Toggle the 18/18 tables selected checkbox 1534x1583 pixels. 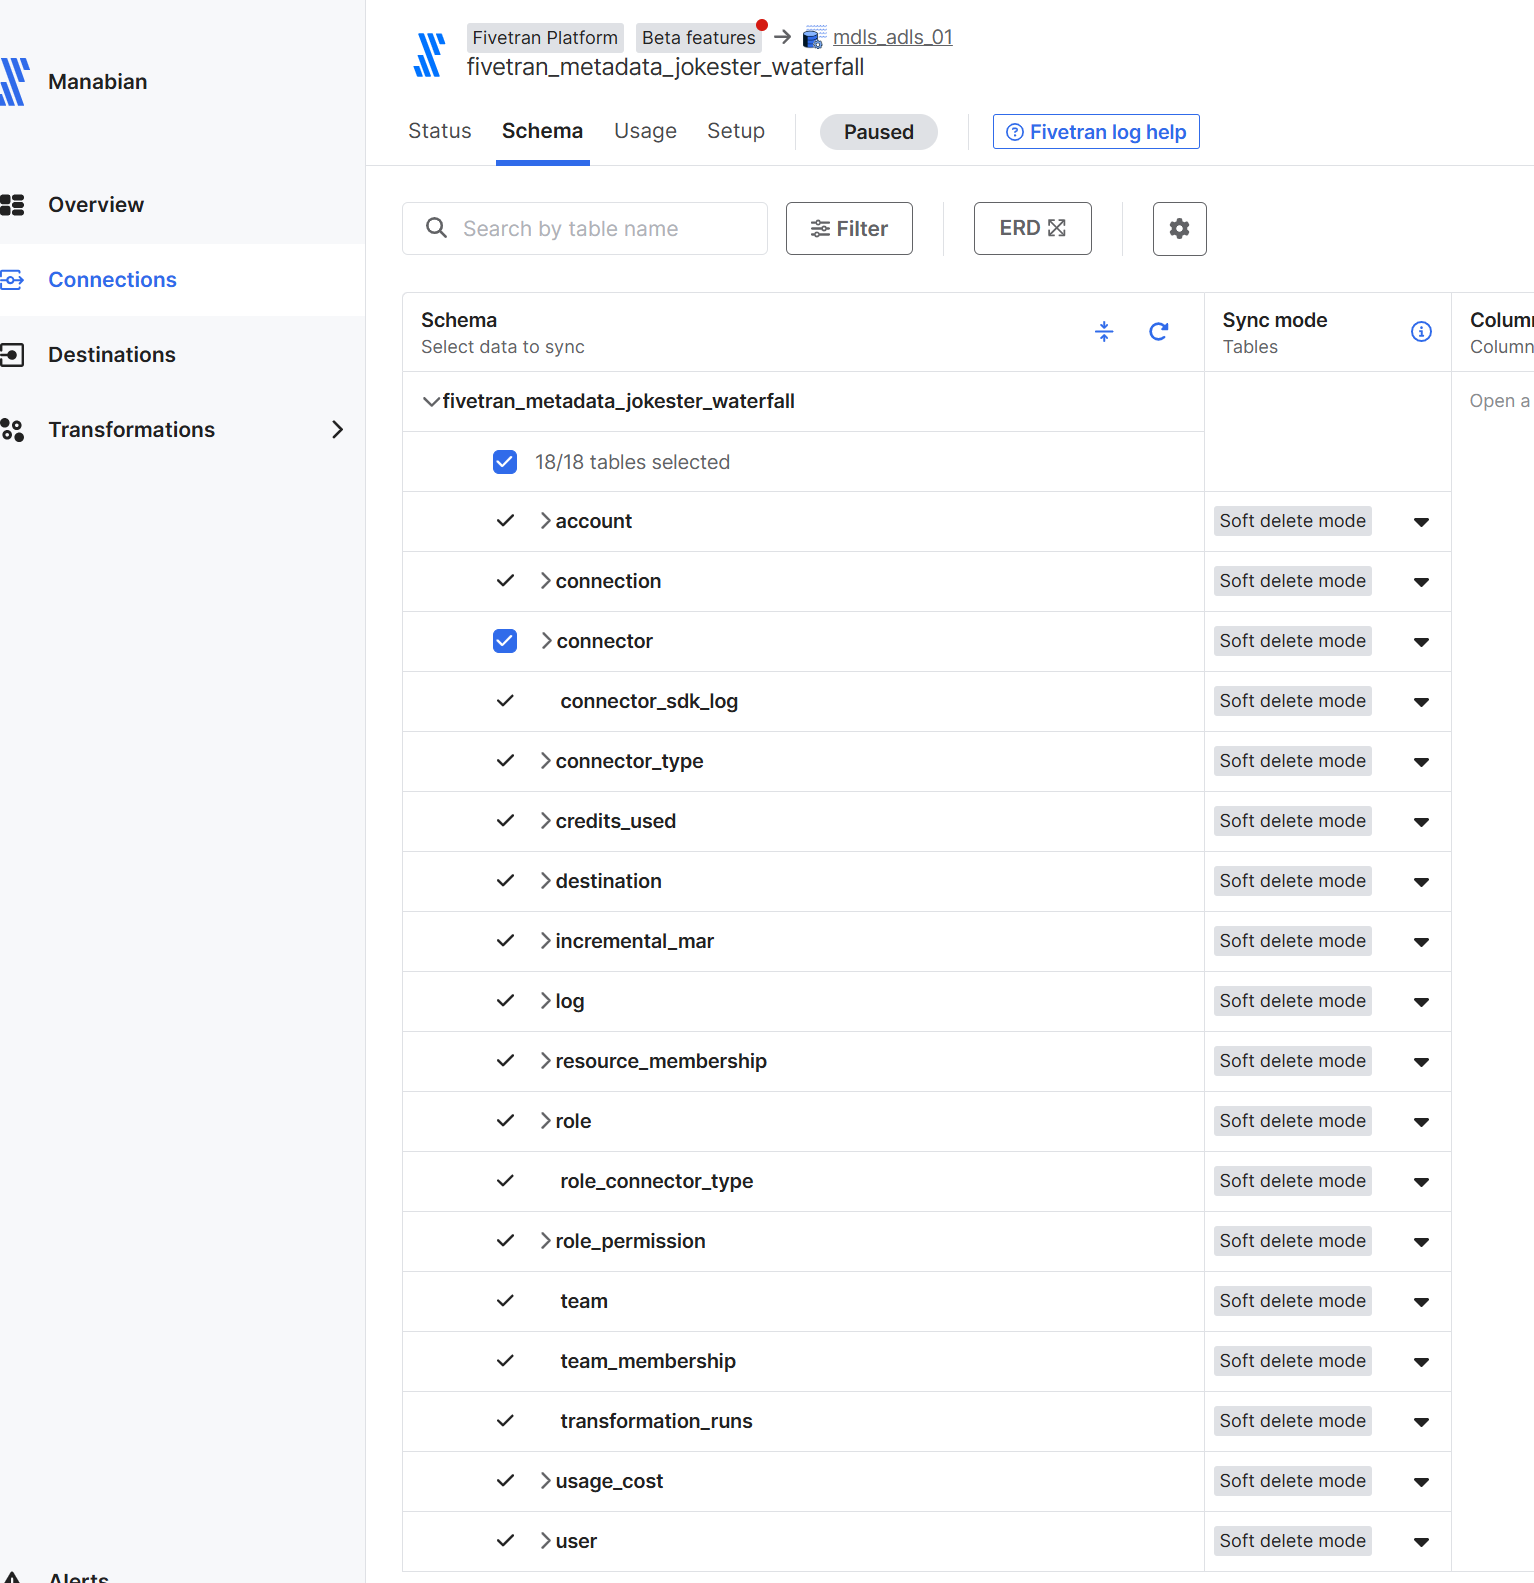point(505,462)
